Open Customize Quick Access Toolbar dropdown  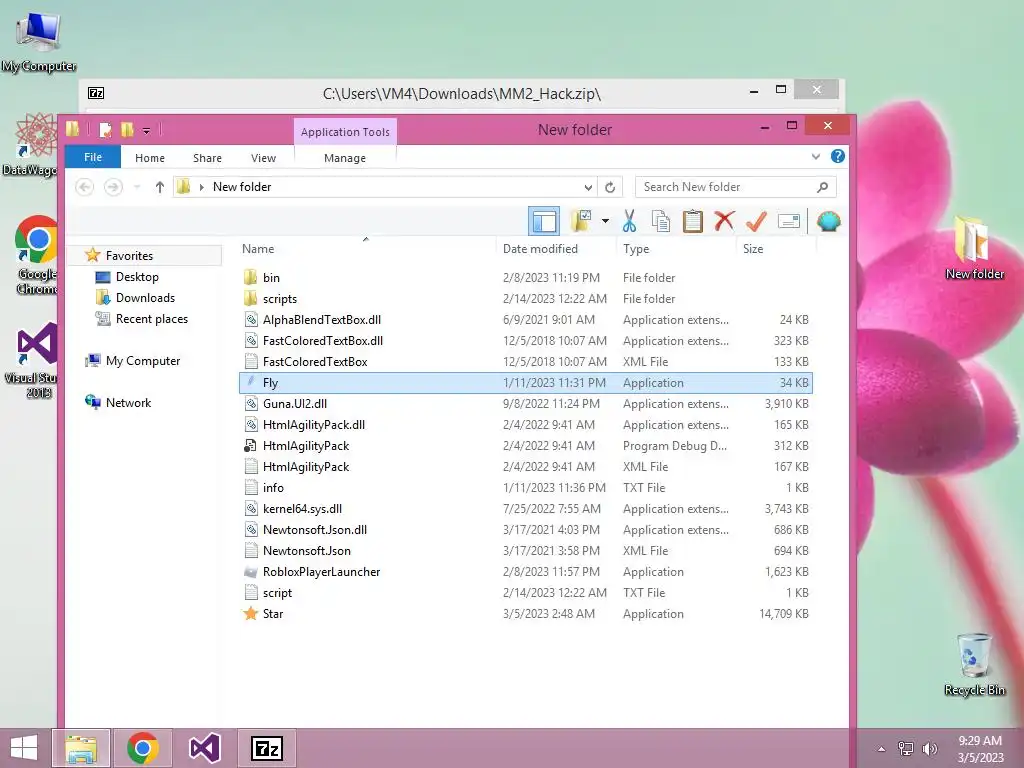coord(146,131)
